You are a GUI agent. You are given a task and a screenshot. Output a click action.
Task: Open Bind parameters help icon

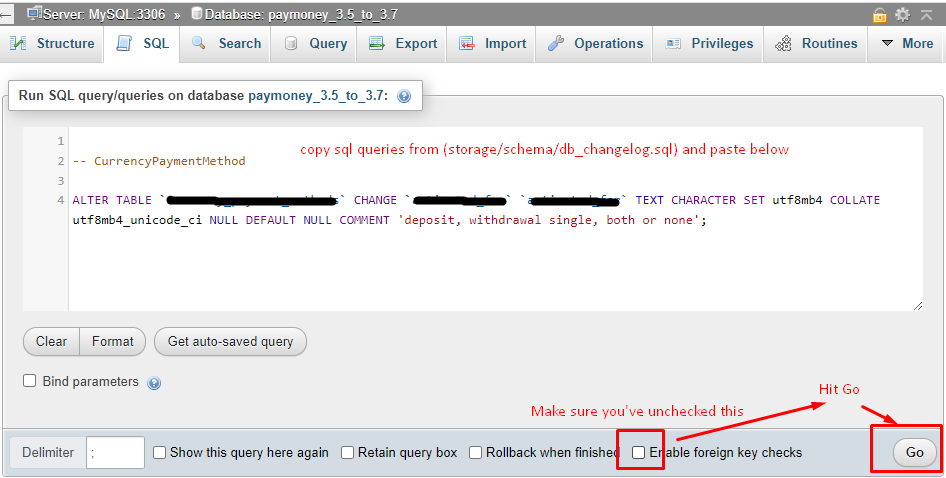coord(154,382)
